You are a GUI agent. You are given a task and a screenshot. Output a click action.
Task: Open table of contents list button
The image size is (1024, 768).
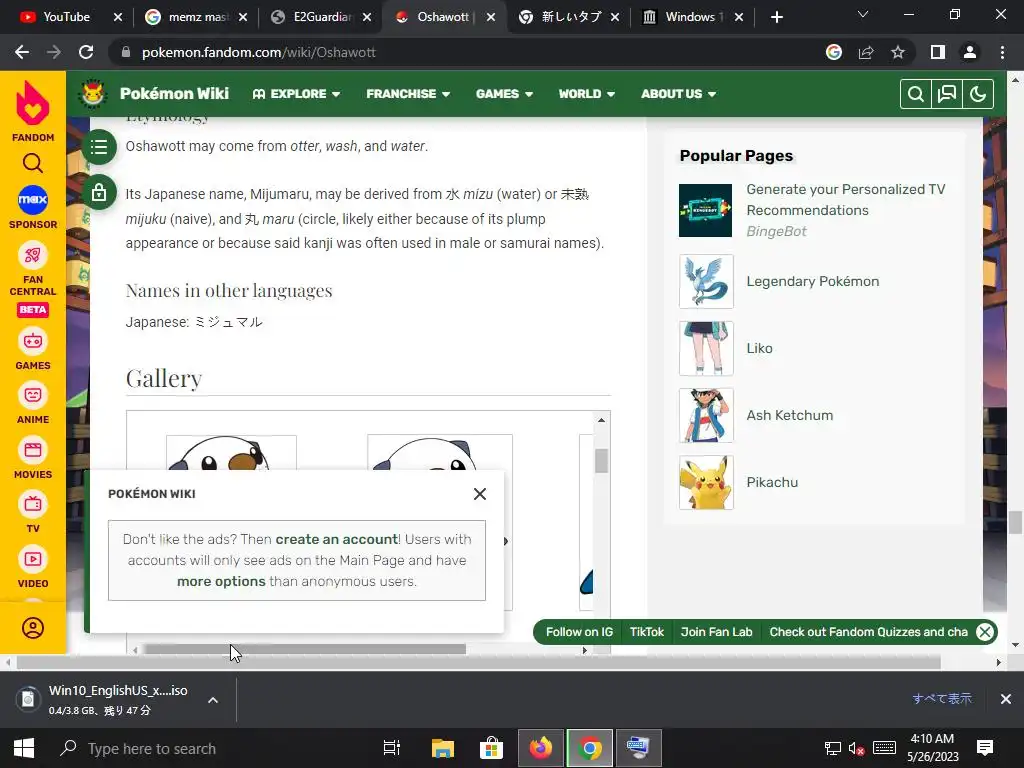[x=99, y=146]
